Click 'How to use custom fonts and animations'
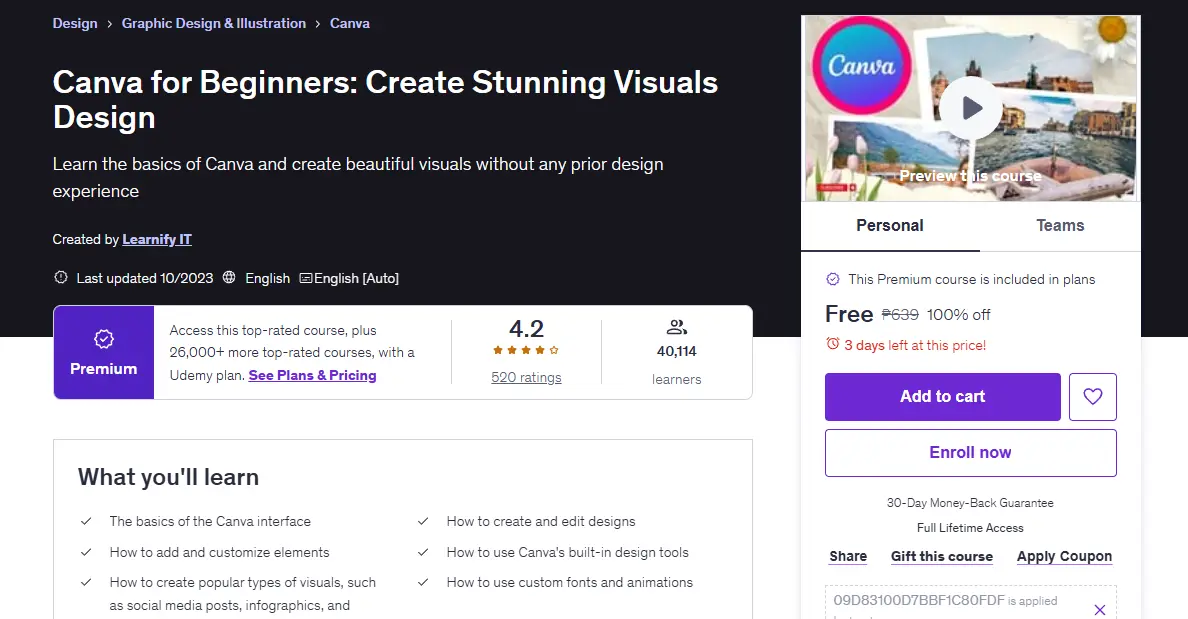Image resolution: width=1188 pixels, height=619 pixels. coord(570,583)
